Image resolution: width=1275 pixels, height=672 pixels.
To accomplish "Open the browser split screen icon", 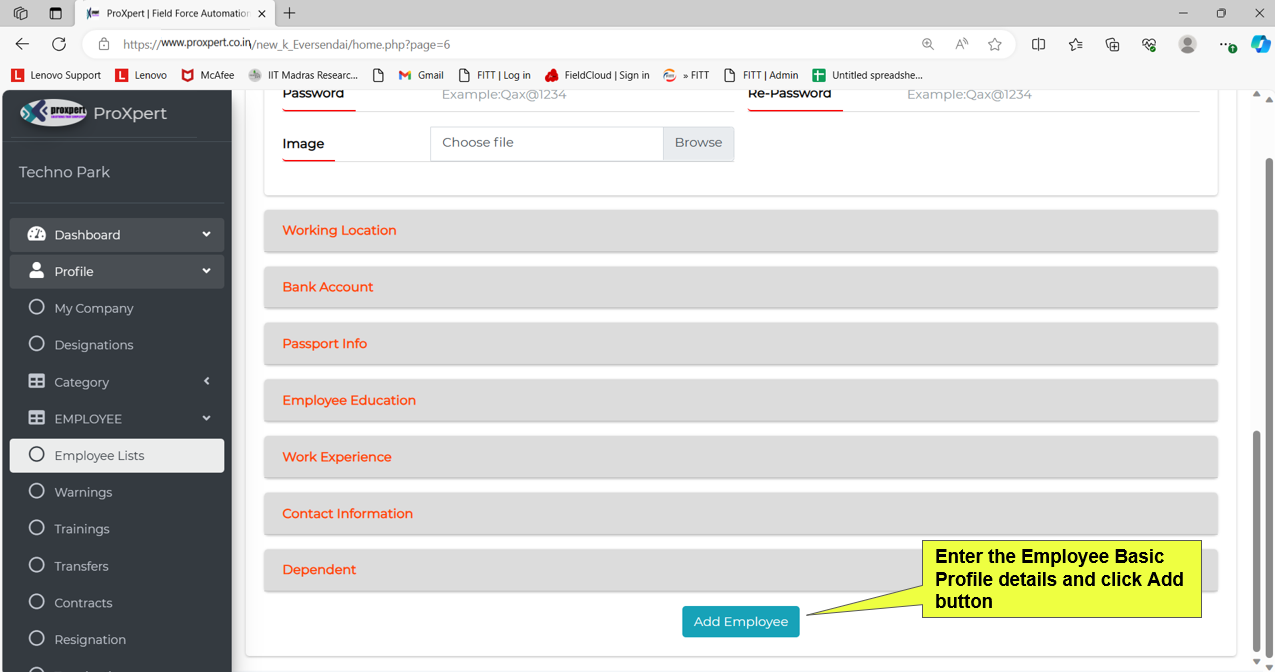I will coord(1038,44).
